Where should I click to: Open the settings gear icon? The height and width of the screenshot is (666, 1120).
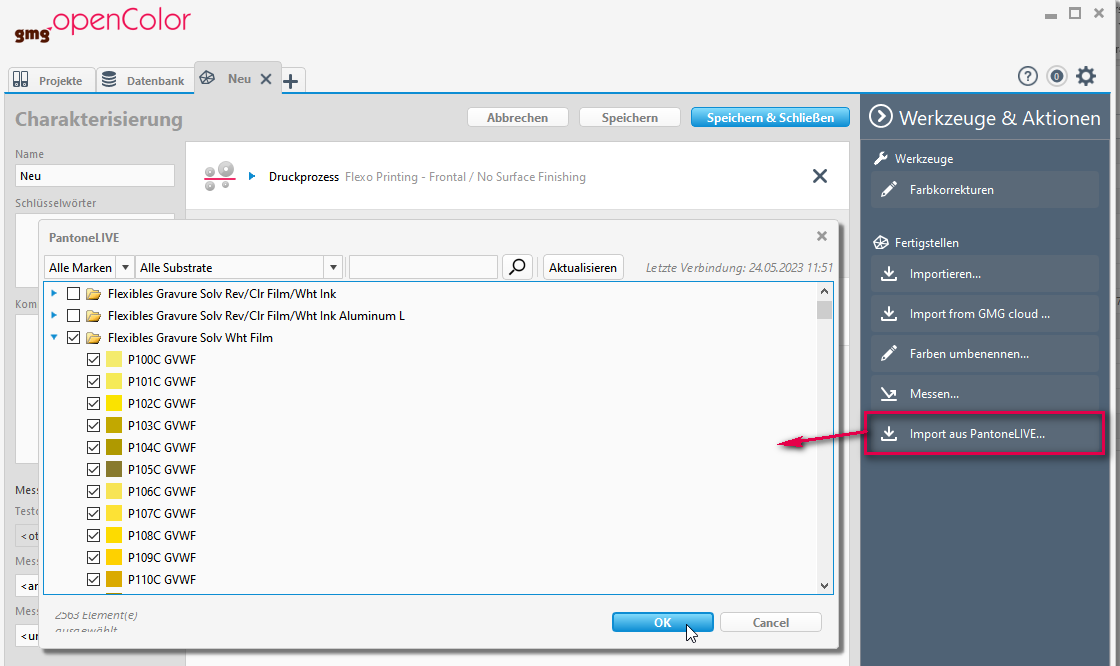tap(1086, 76)
